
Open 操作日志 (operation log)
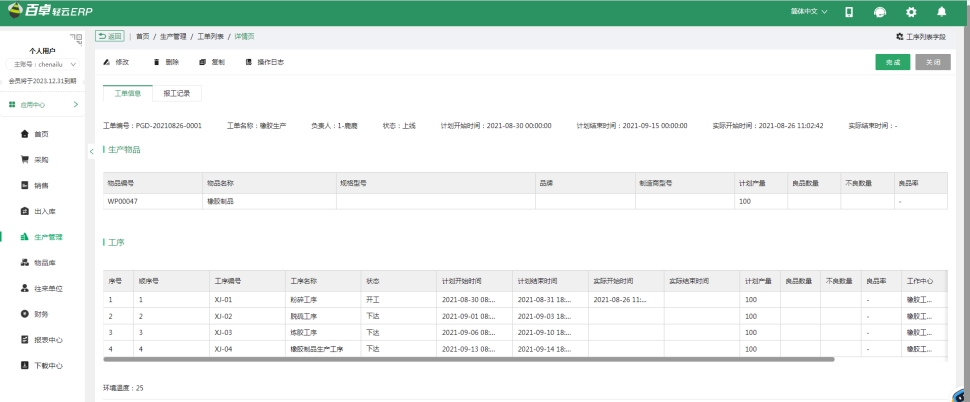pyautogui.click(x=264, y=62)
